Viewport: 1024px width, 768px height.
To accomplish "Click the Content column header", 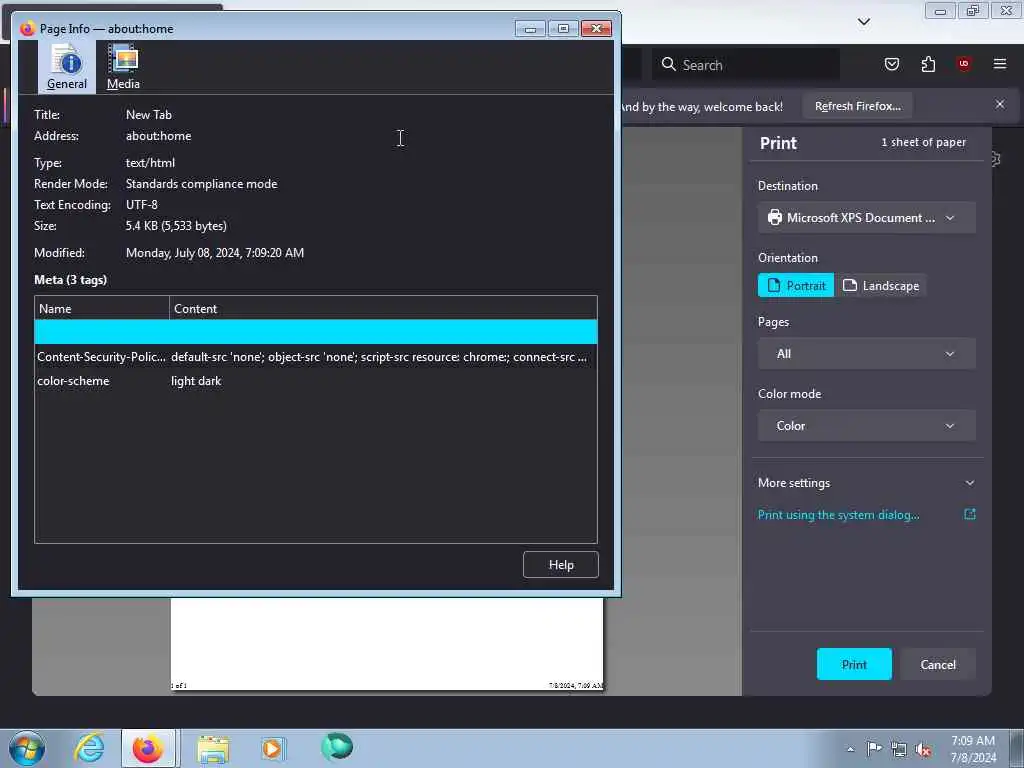I will point(383,308).
